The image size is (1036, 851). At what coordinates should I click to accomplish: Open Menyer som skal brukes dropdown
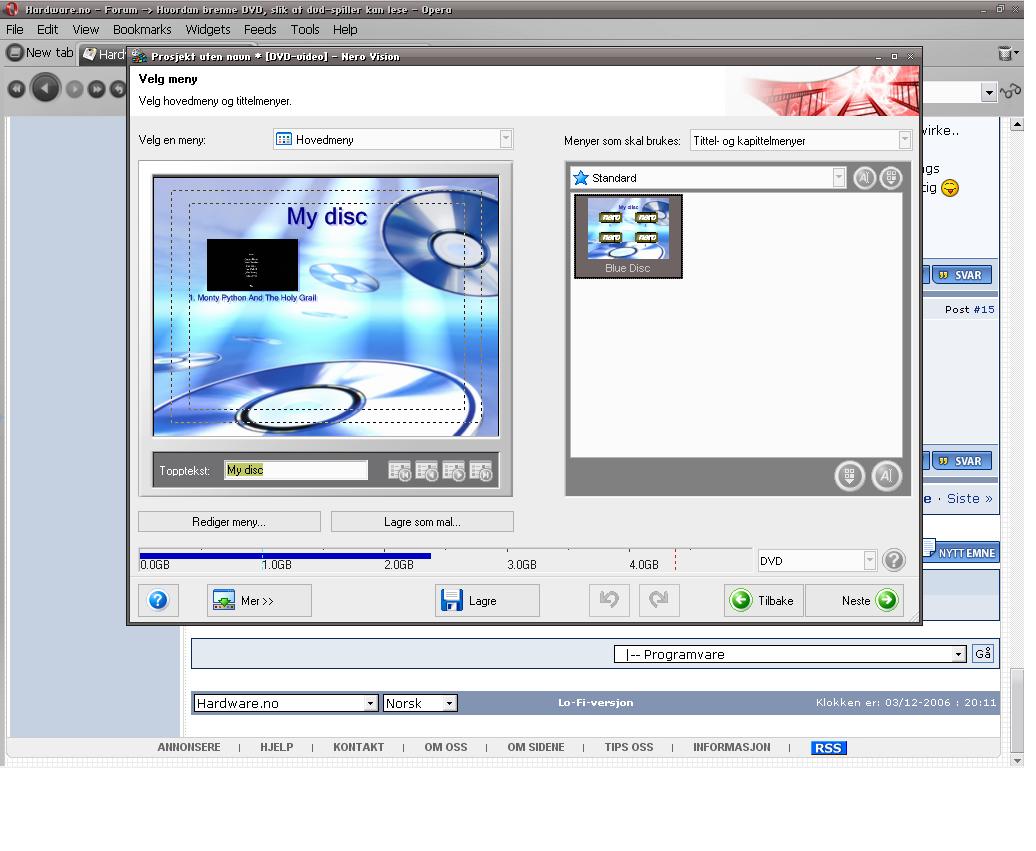801,140
